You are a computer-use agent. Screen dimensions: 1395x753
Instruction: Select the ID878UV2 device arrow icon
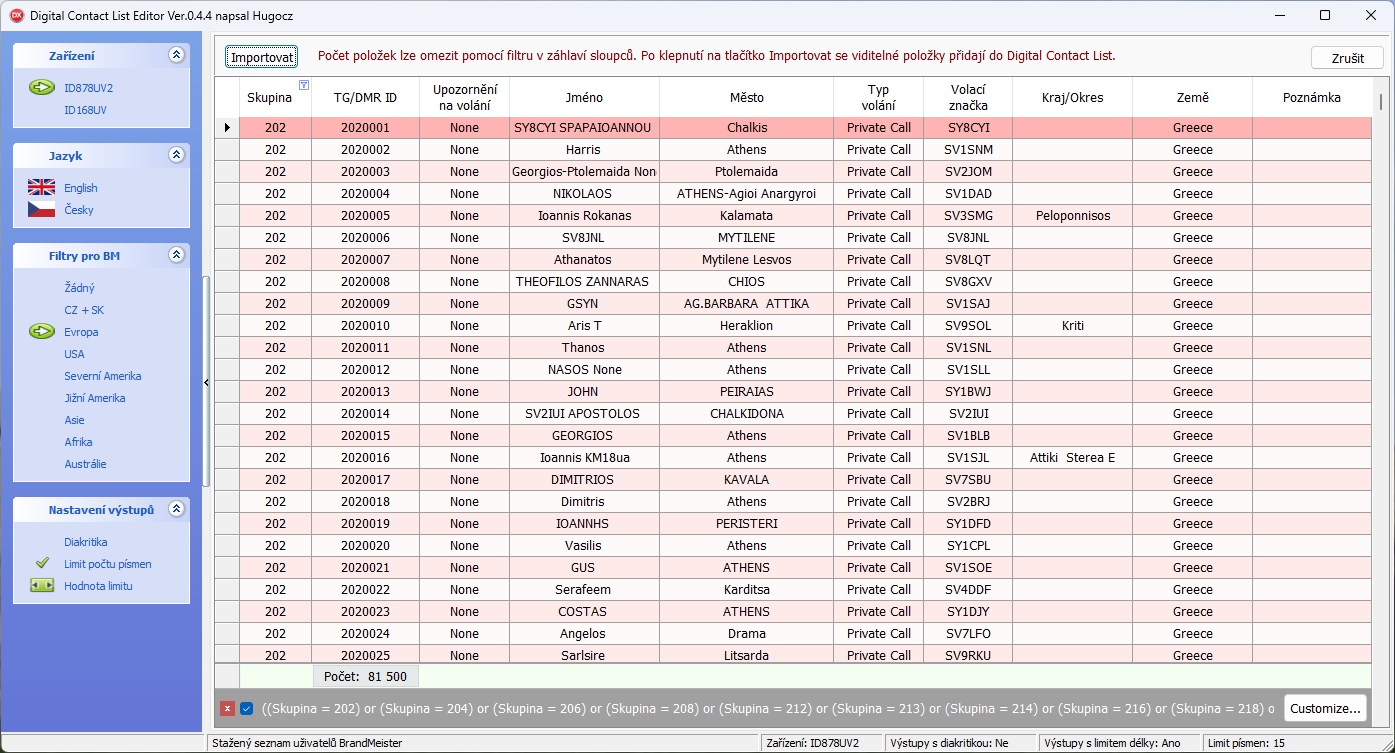click(x=41, y=87)
